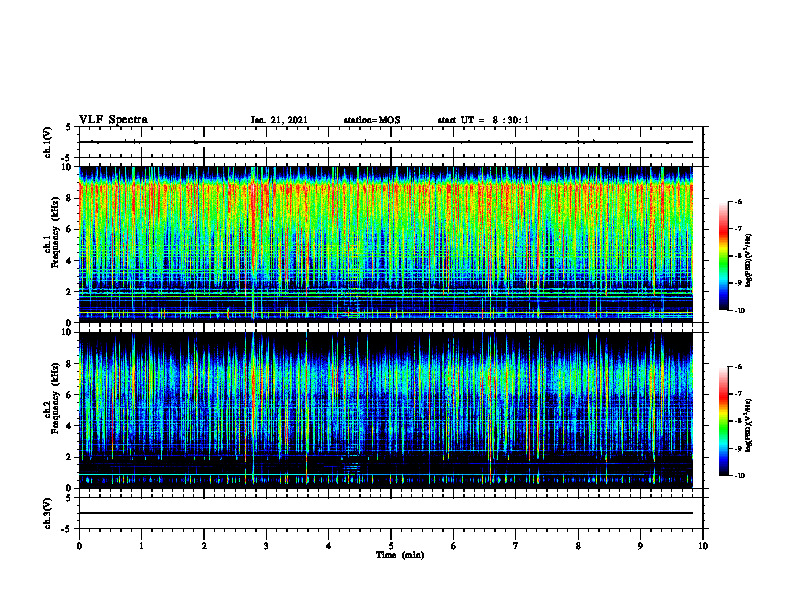
Task: Click the '5' tick on ch.3(V) axis
Action: point(69,498)
